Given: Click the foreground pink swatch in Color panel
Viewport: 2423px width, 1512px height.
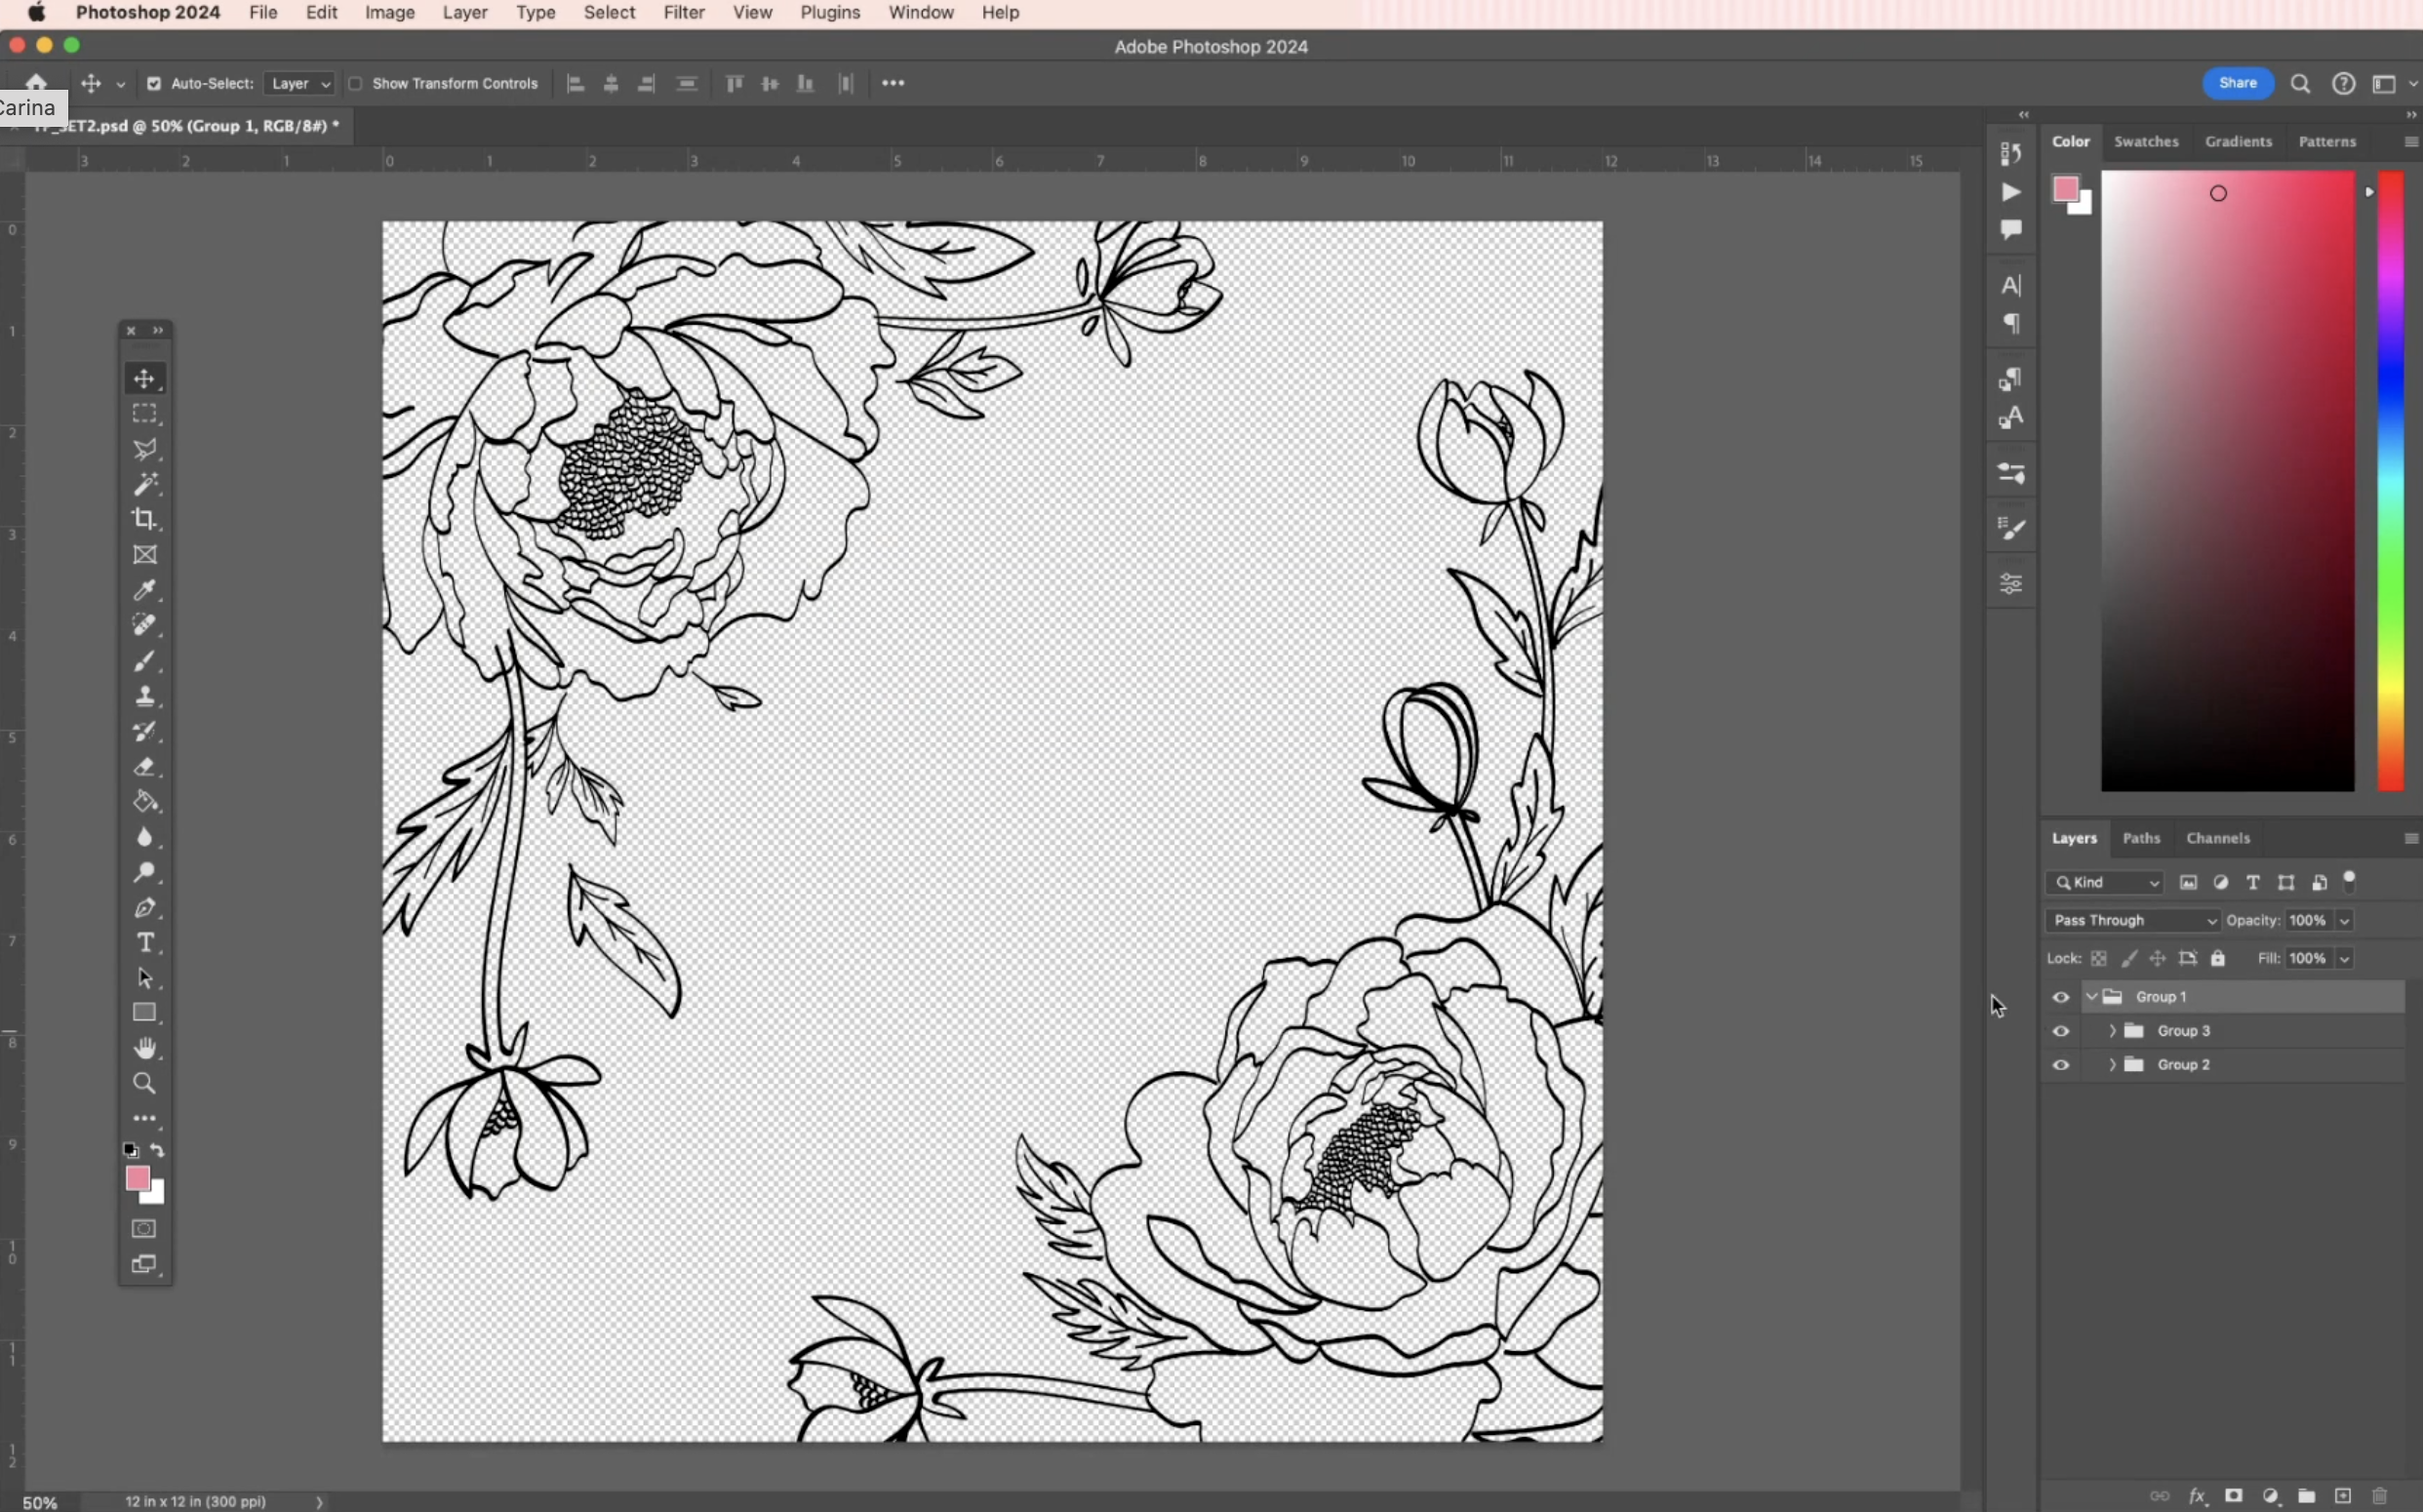Looking at the screenshot, I should 2066,189.
